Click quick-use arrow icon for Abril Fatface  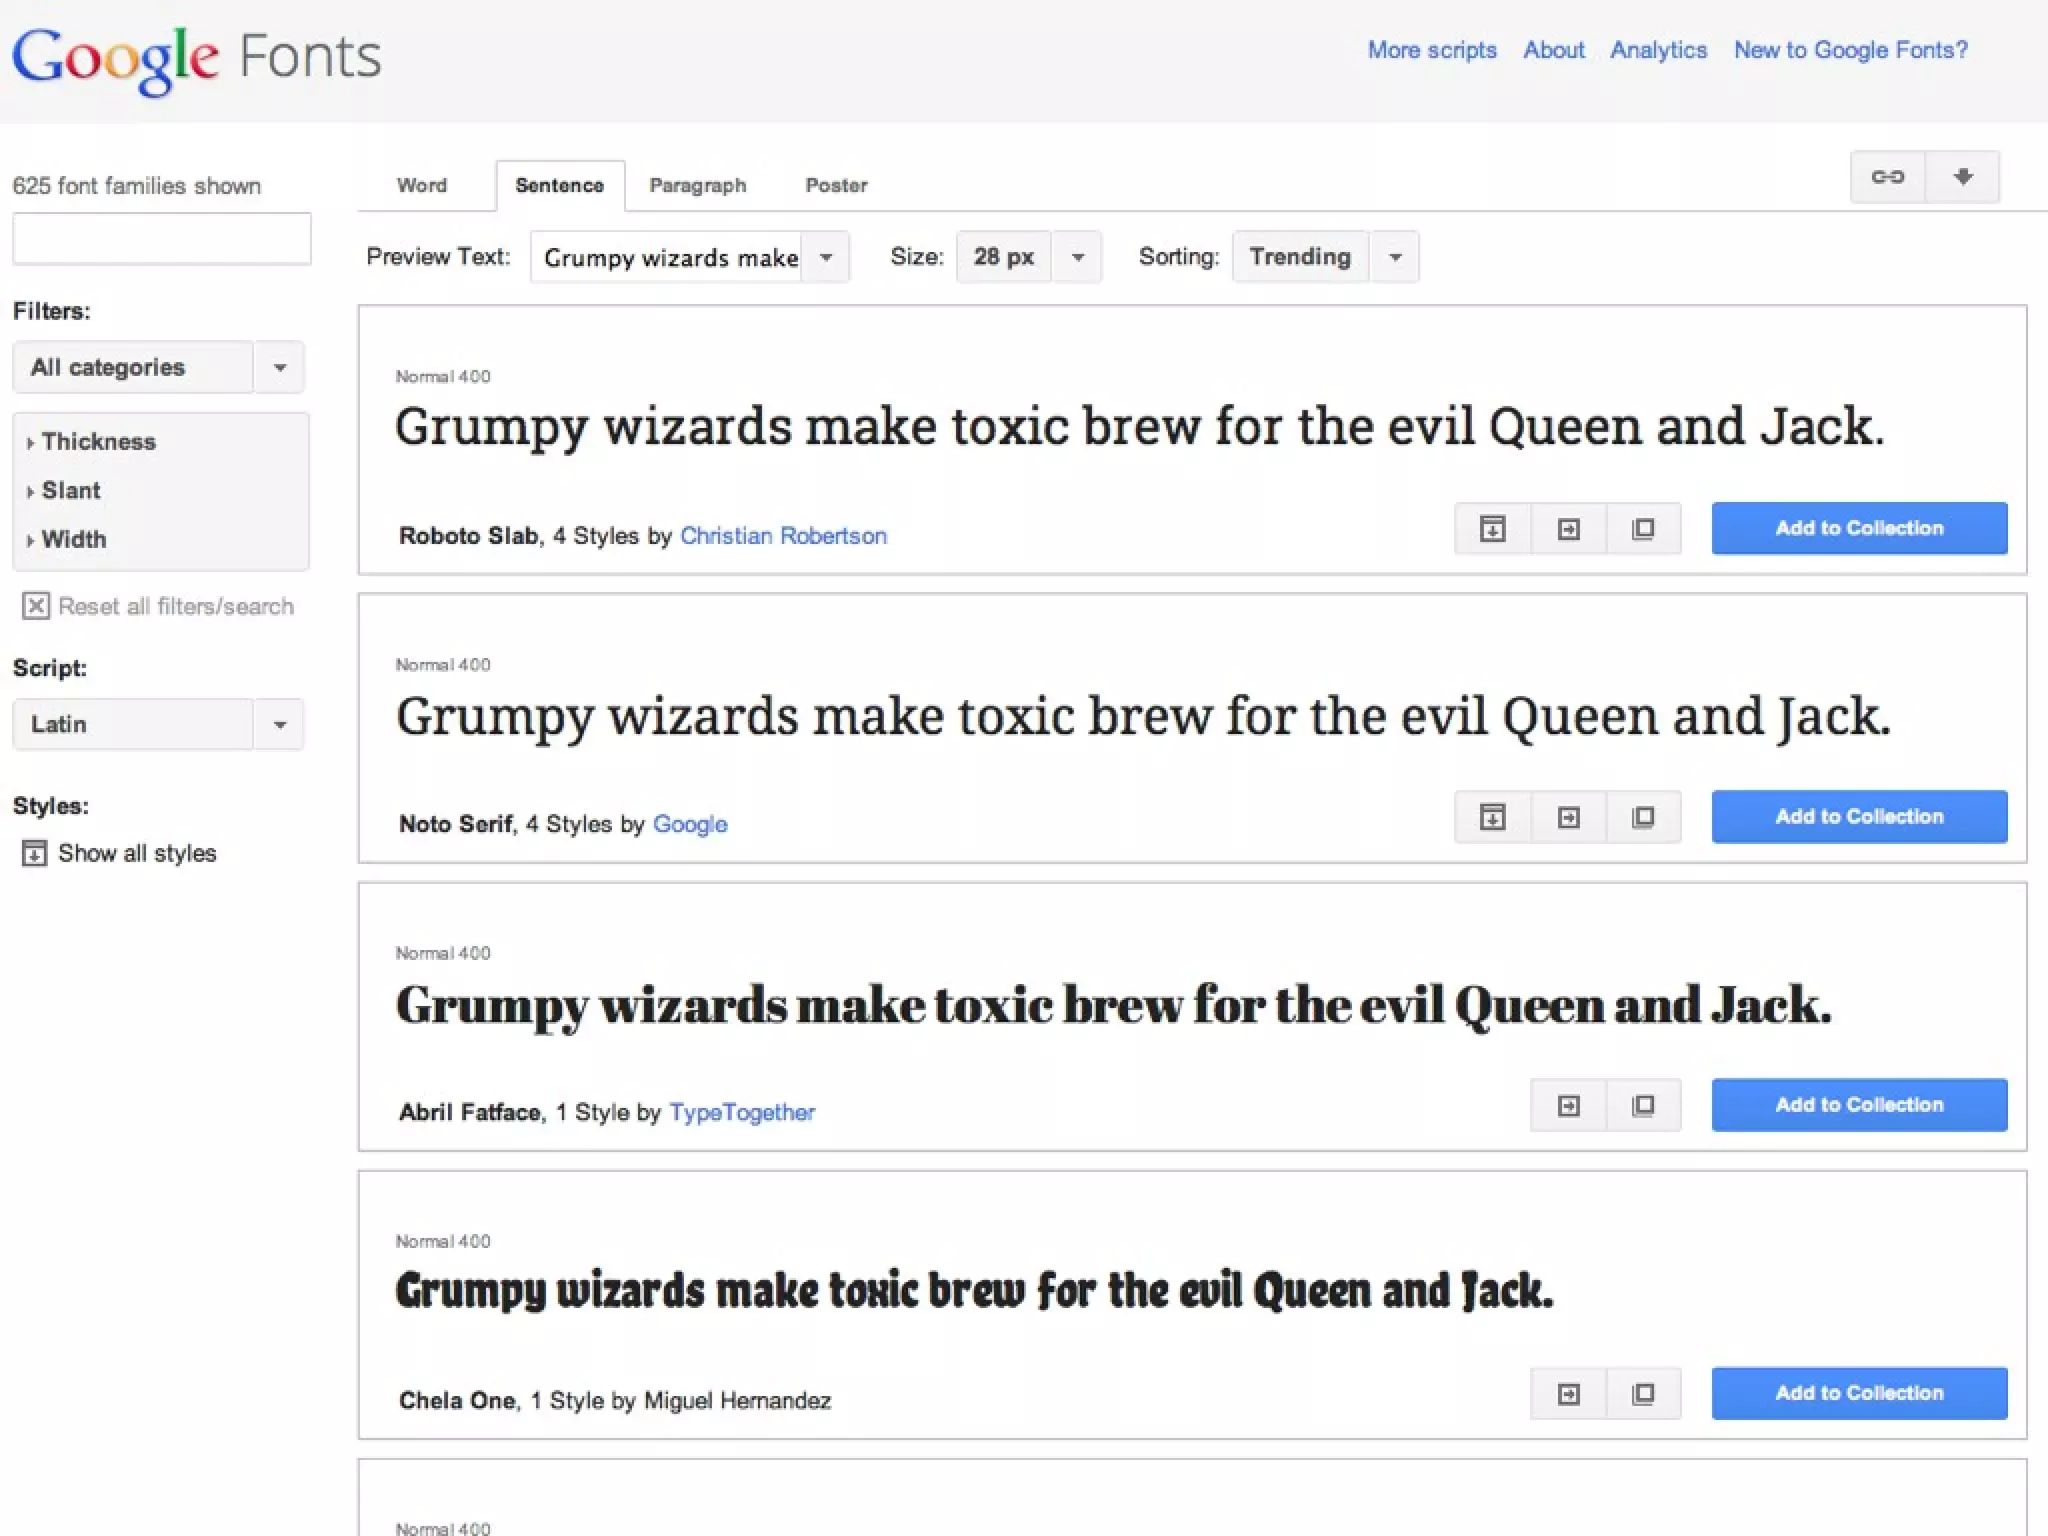1568,1105
